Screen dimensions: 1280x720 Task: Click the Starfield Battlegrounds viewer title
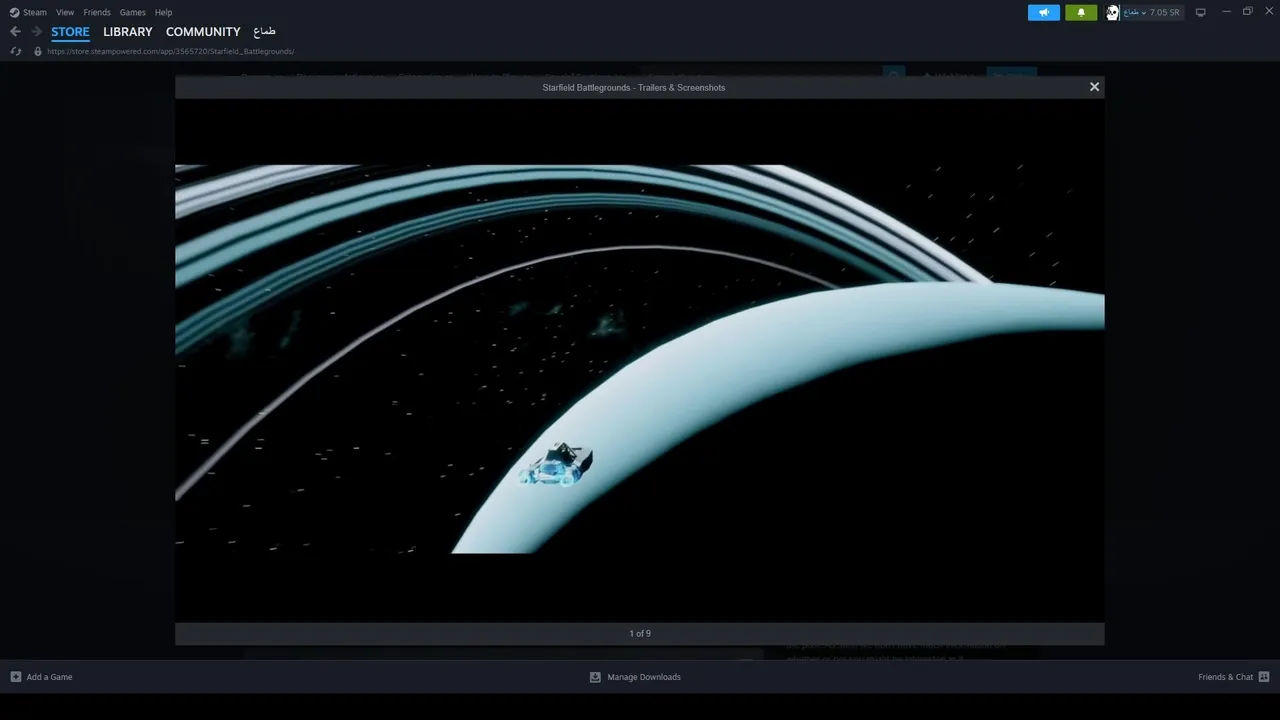click(634, 87)
